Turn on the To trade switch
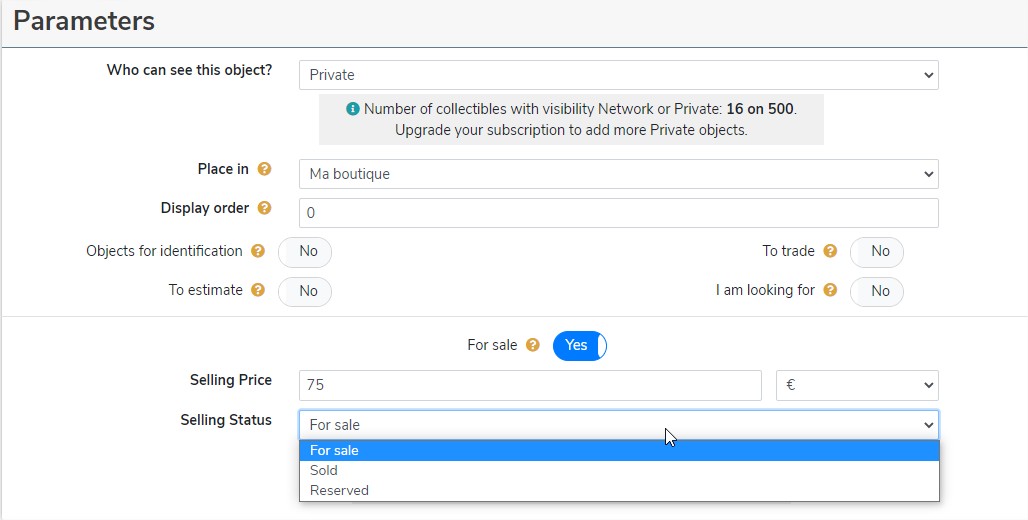 [x=877, y=252]
